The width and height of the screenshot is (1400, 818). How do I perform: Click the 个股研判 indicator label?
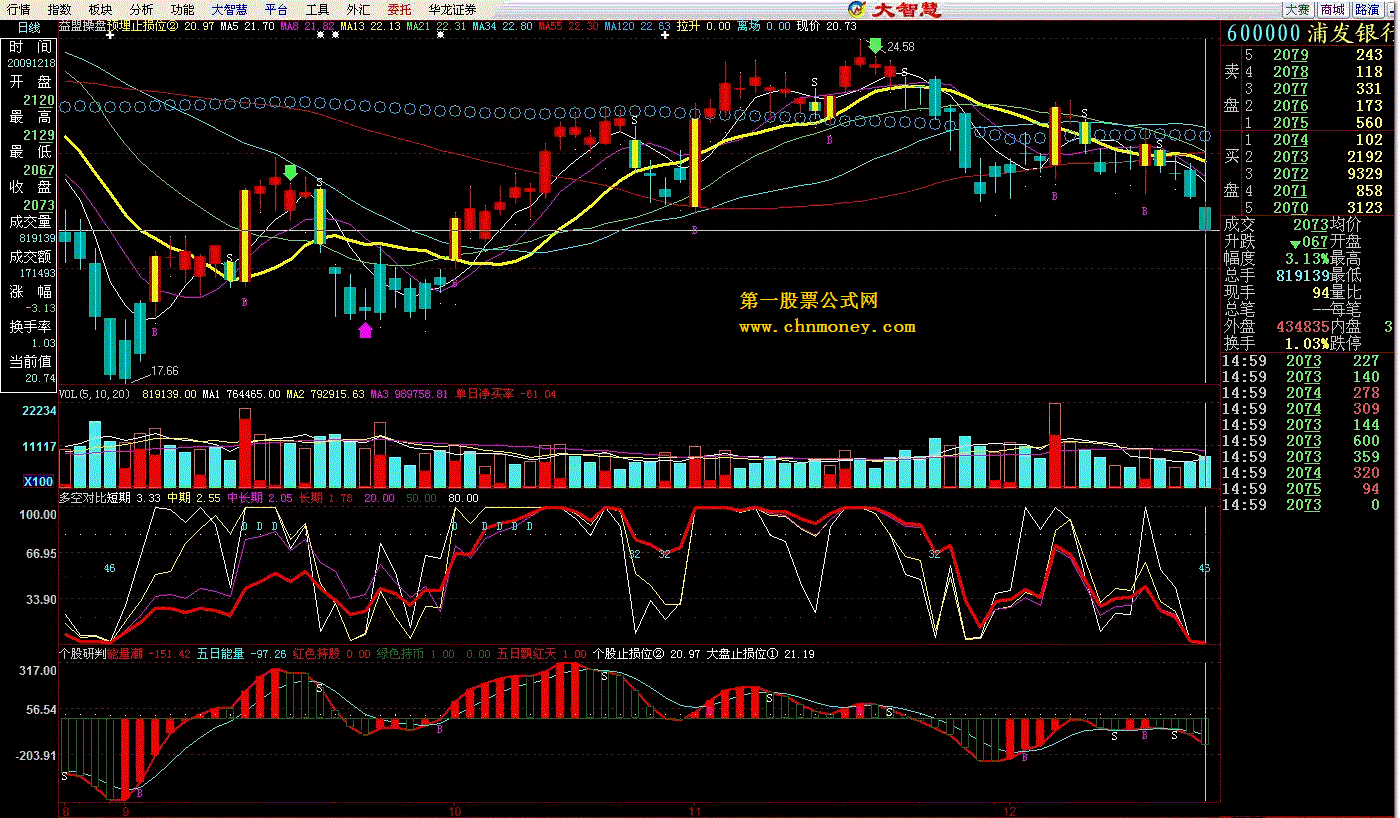pos(83,653)
